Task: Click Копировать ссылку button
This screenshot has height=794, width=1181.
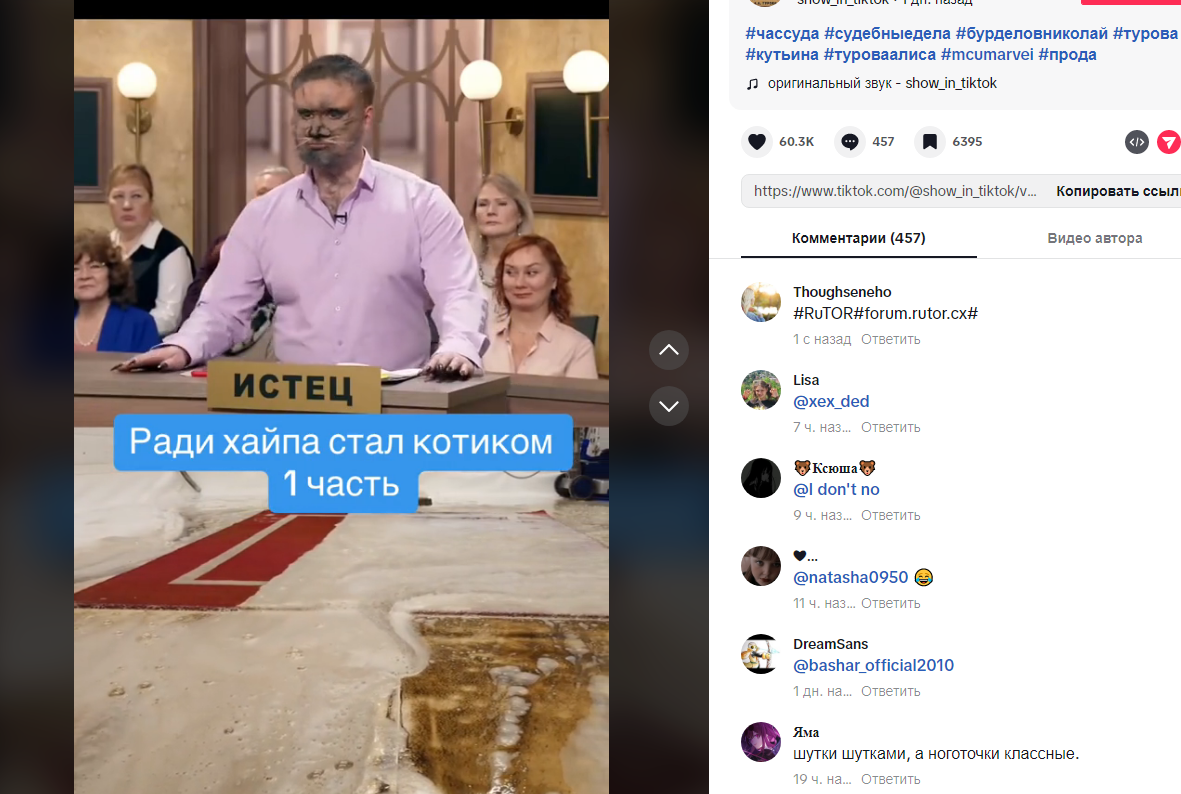Action: 1118,191
